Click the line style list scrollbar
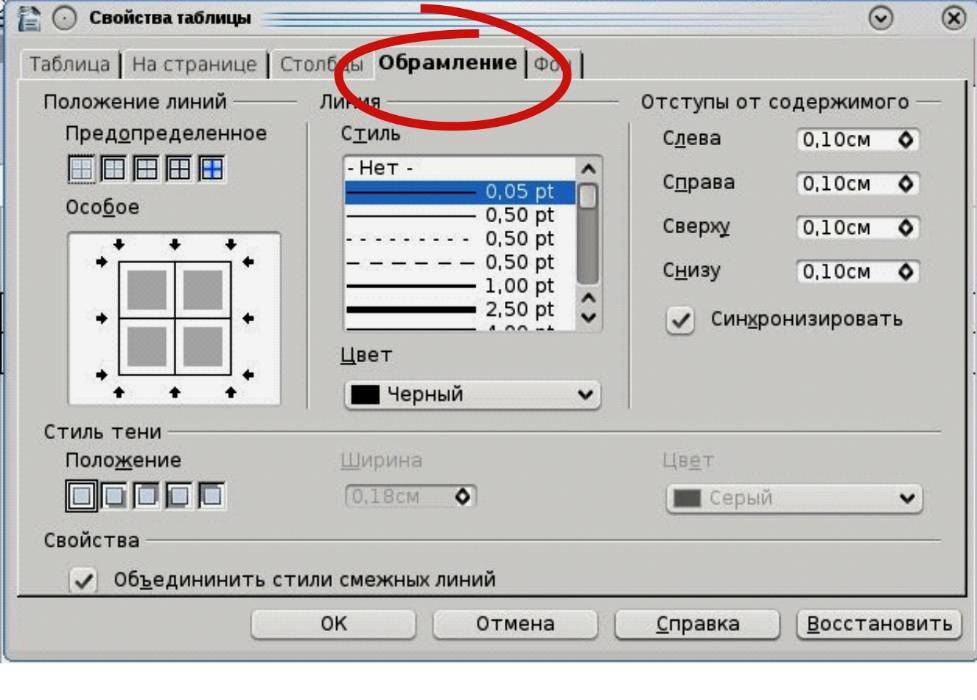977x700 pixels. (588, 240)
